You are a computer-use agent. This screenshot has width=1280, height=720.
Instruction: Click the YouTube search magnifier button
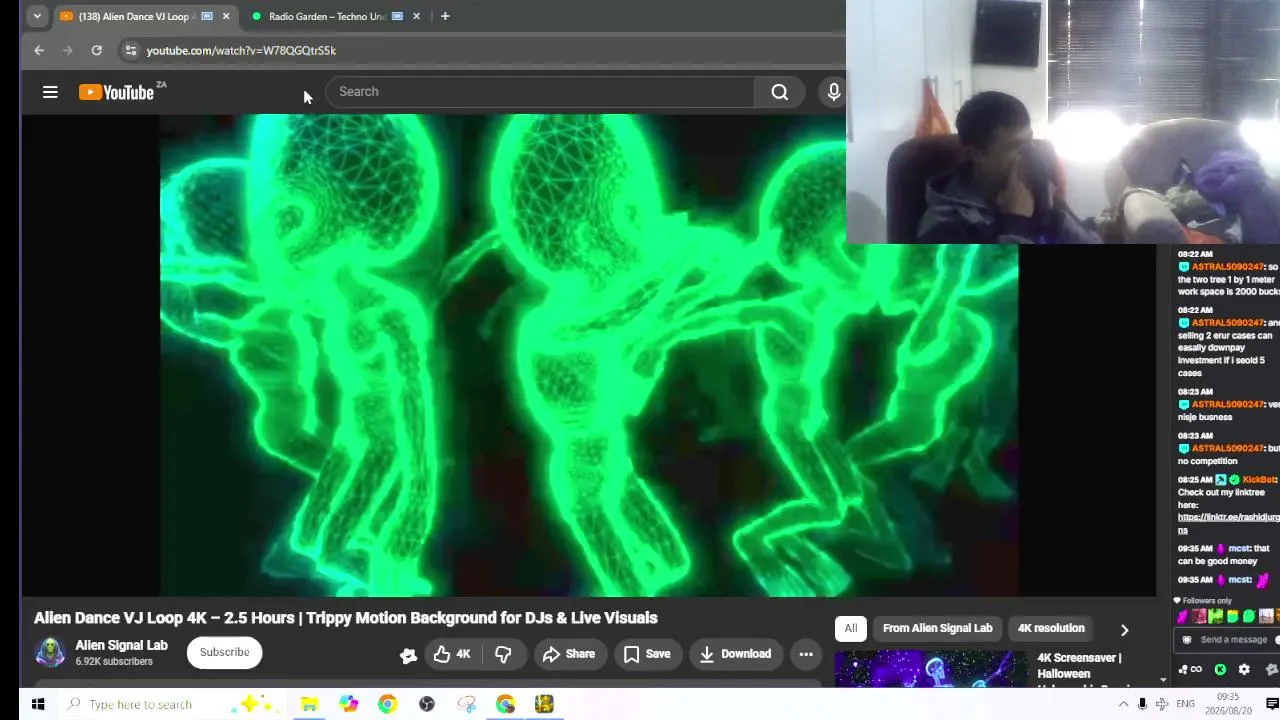pos(780,92)
